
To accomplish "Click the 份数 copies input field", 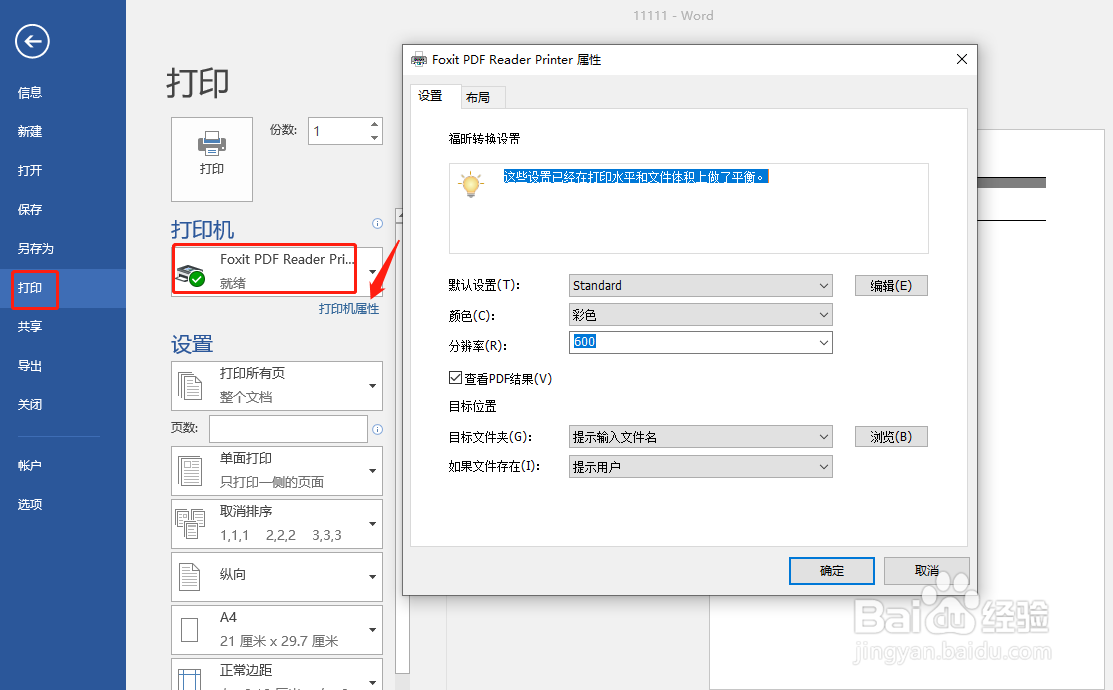I will coord(338,131).
